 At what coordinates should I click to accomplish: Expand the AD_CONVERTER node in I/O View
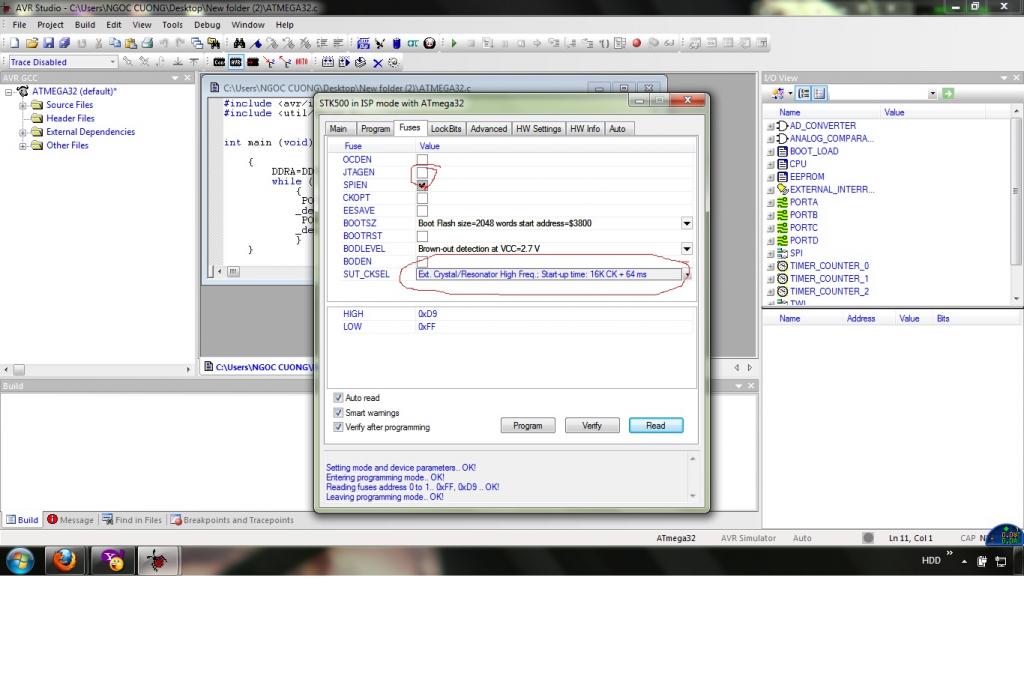(x=770, y=126)
